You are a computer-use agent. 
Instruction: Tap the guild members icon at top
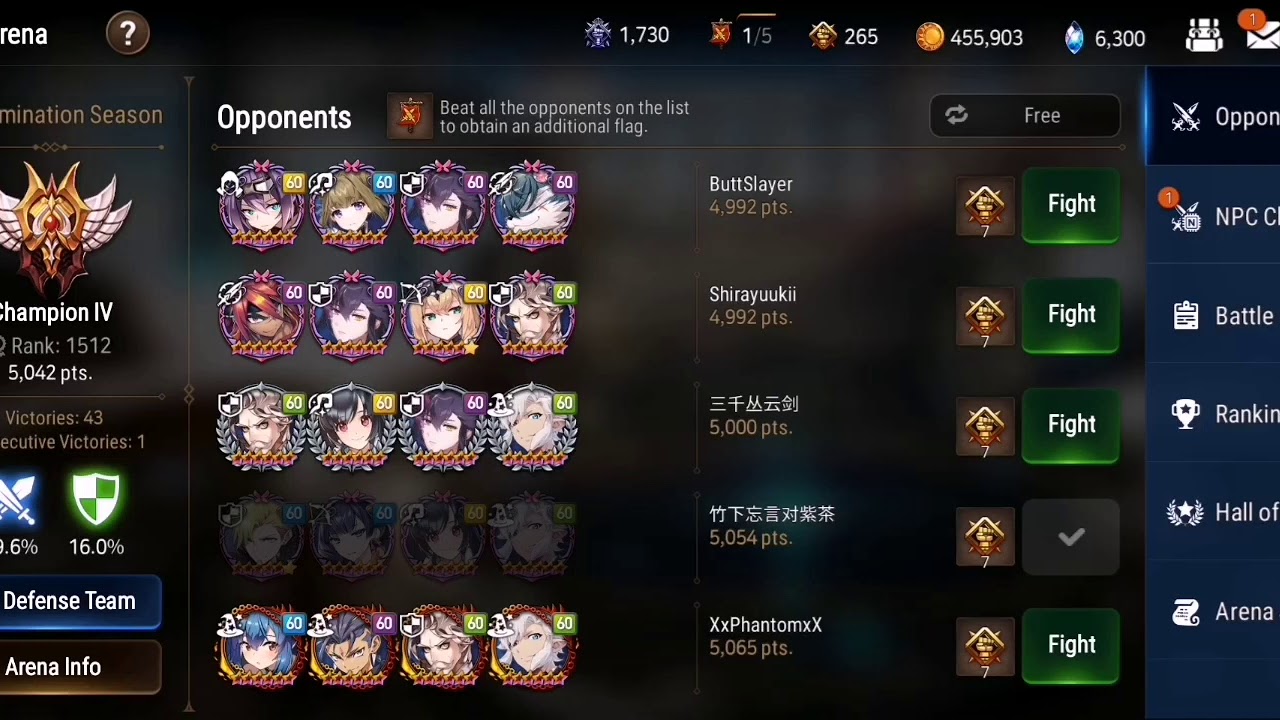point(1204,36)
